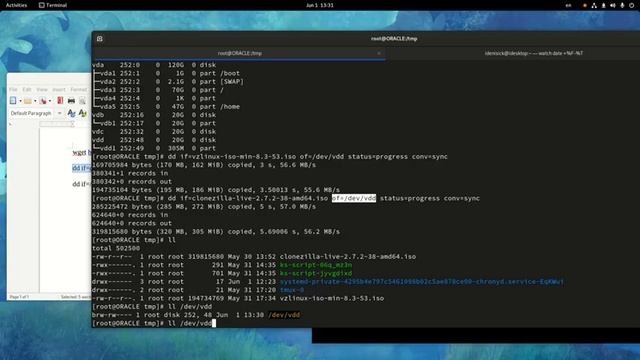Click the new tab icon in terminal header
This screenshot has width=640, height=360.
(x=100, y=39)
